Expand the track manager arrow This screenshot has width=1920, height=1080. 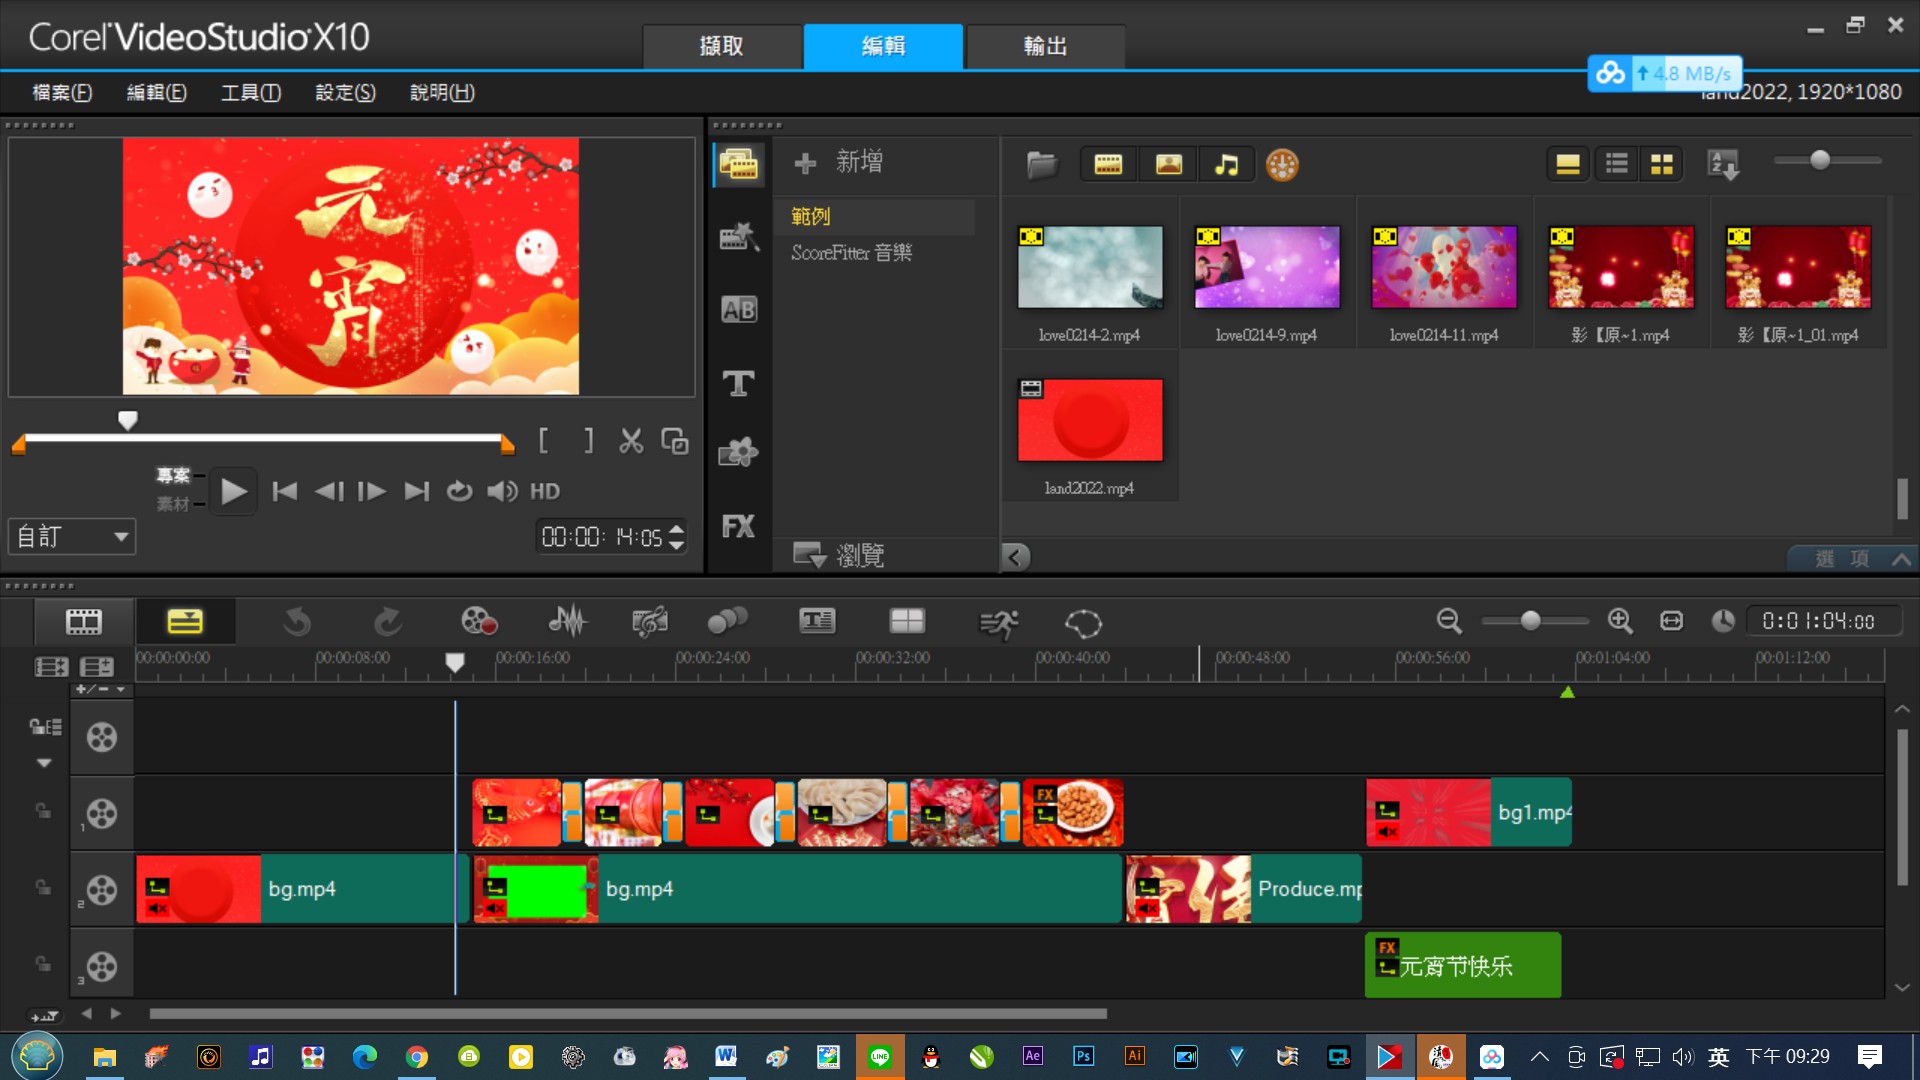point(43,763)
